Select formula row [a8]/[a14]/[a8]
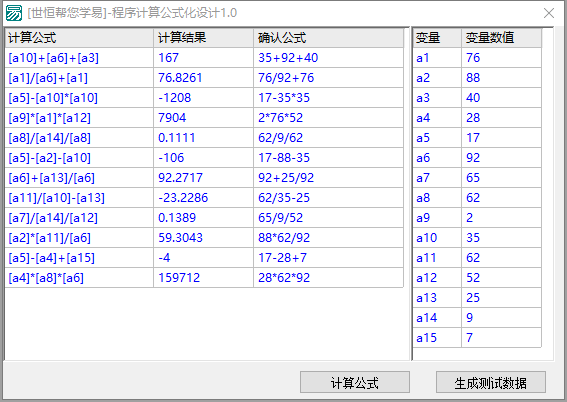This screenshot has height=402, width=567. coord(204,138)
